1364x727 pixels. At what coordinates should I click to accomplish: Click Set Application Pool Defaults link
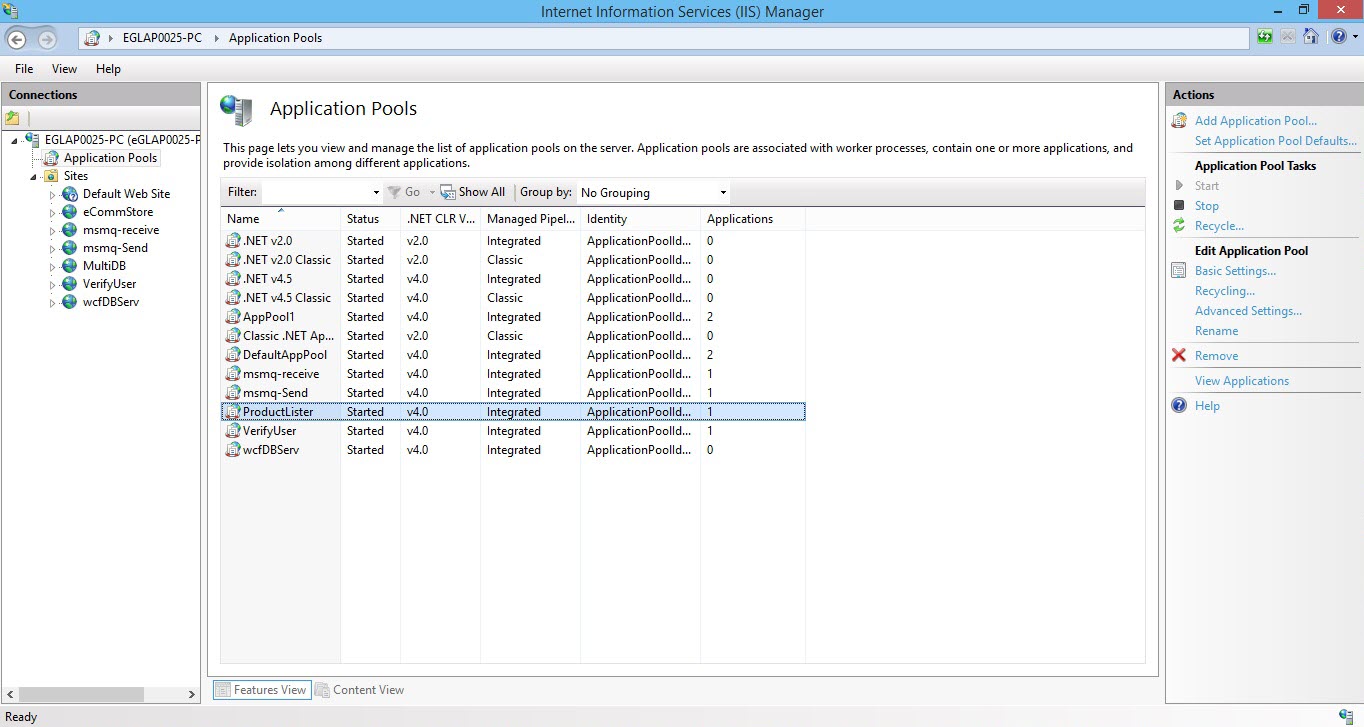(1276, 141)
